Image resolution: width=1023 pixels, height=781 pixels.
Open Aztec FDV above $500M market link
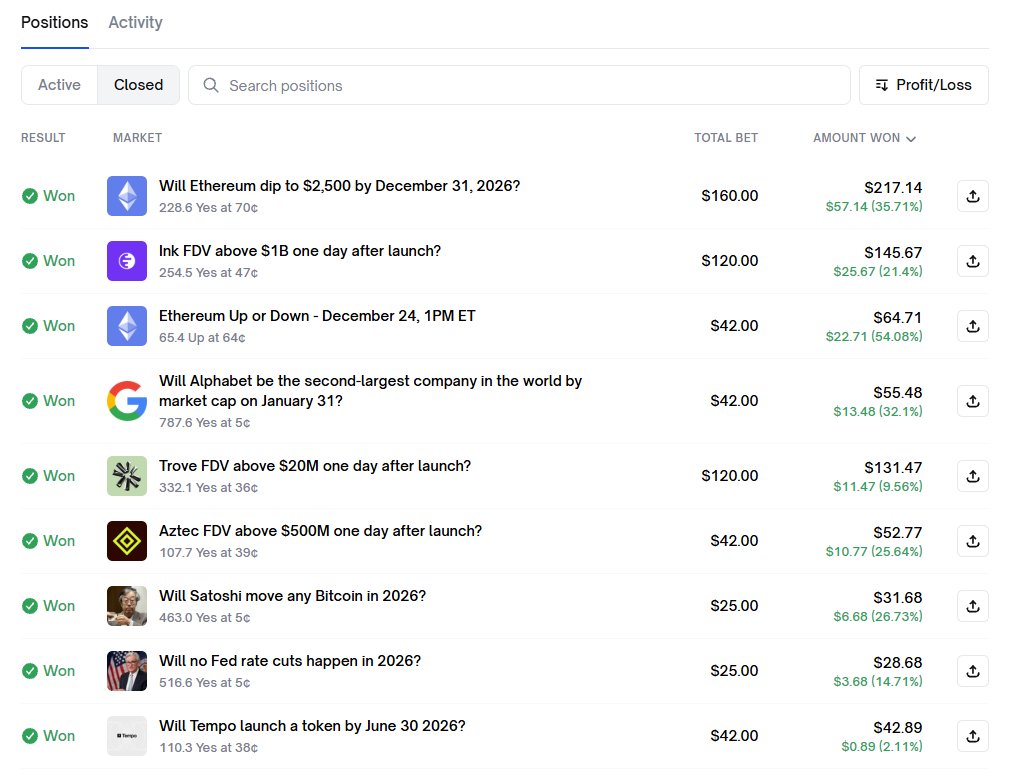pos(320,531)
